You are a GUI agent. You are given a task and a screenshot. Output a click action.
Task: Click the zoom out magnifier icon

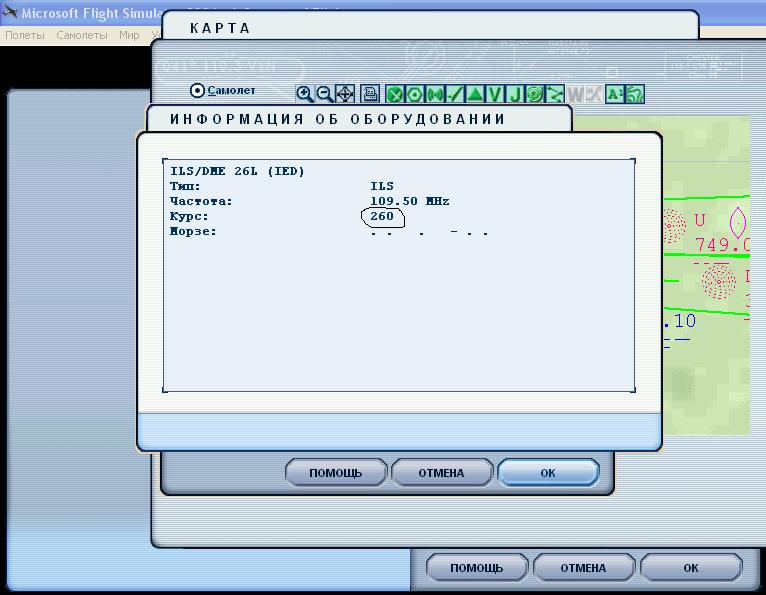tap(324, 94)
